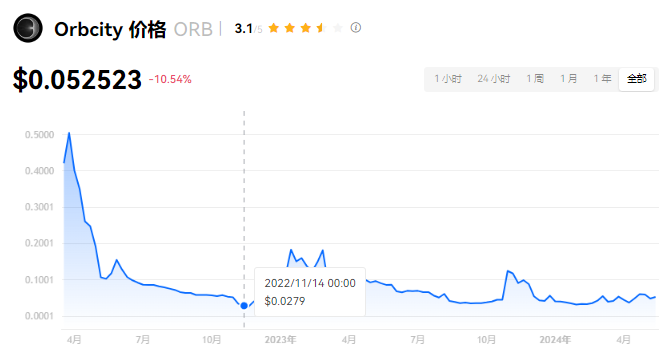Click the half-filled fourth star
The width and height of the screenshot is (667, 360).
(321, 28)
